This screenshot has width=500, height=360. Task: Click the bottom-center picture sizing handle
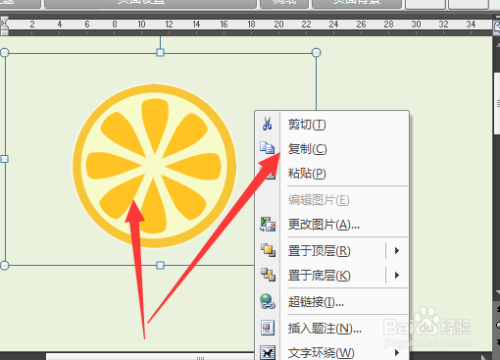point(160,265)
